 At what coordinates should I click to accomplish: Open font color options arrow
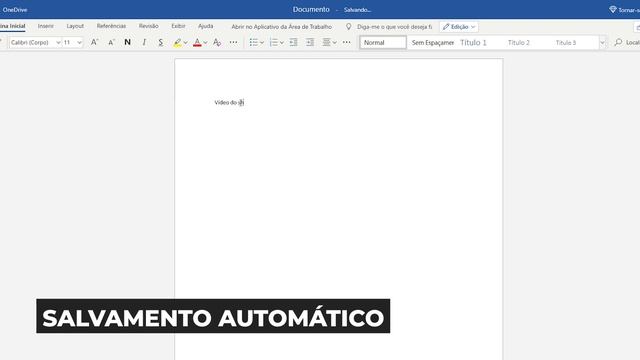205,42
